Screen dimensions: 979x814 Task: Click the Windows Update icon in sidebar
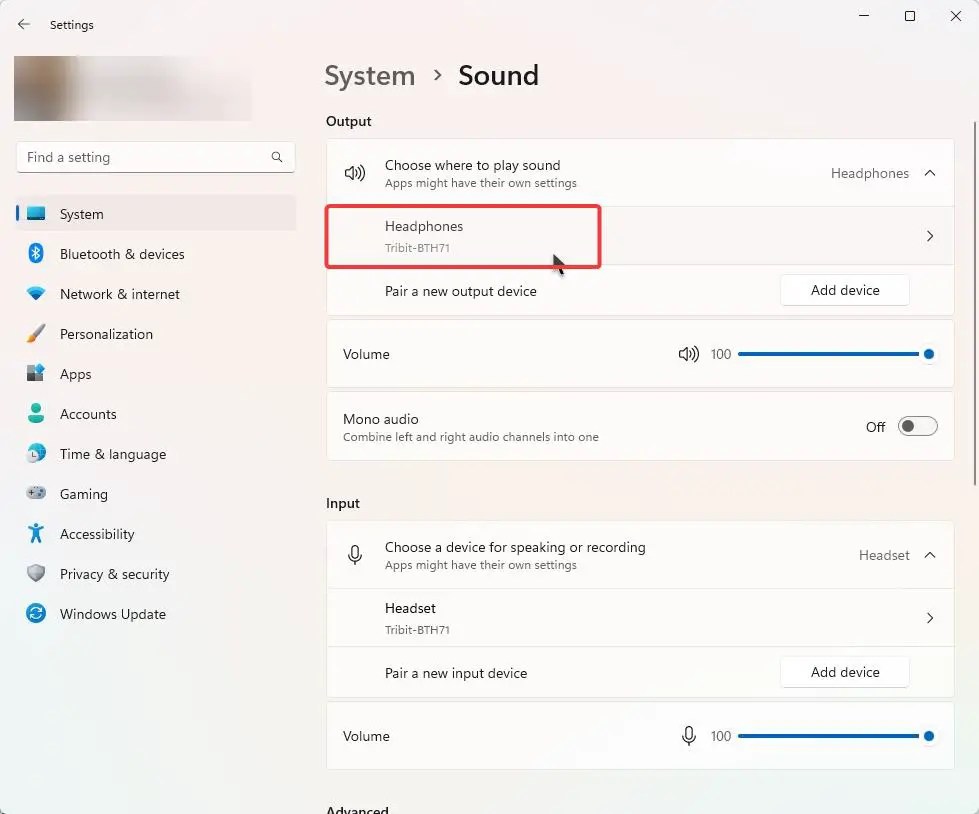(x=36, y=614)
